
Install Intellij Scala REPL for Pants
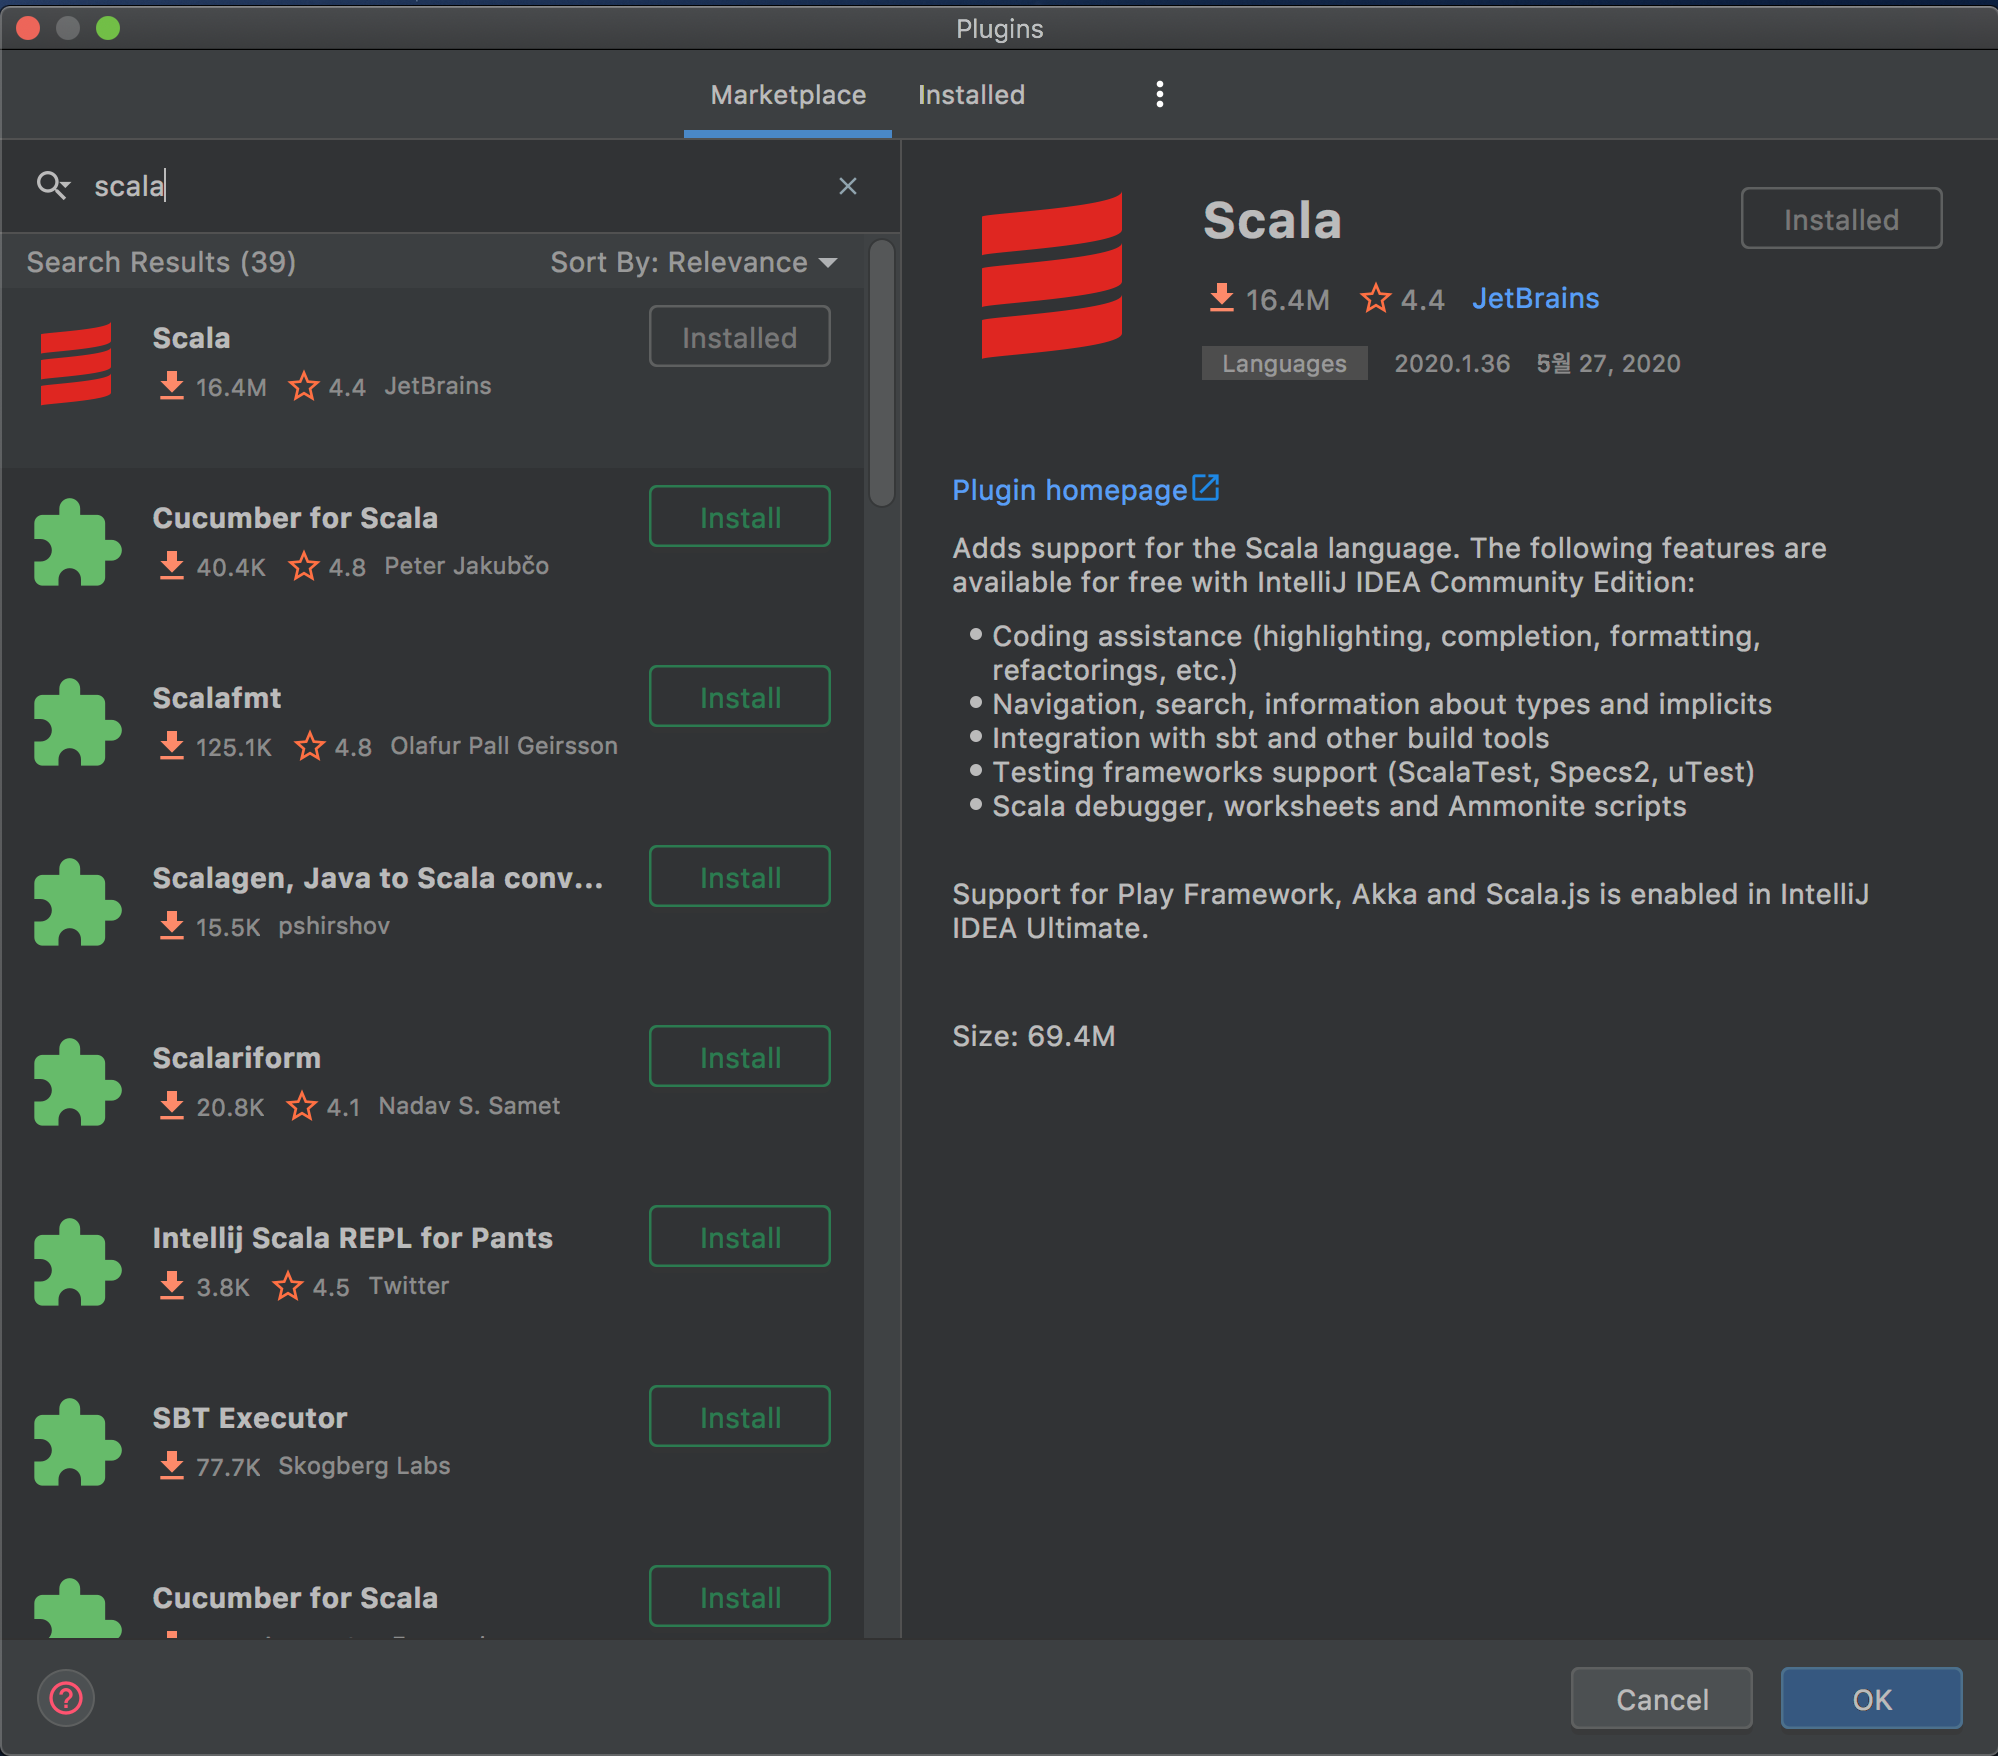click(x=739, y=1237)
